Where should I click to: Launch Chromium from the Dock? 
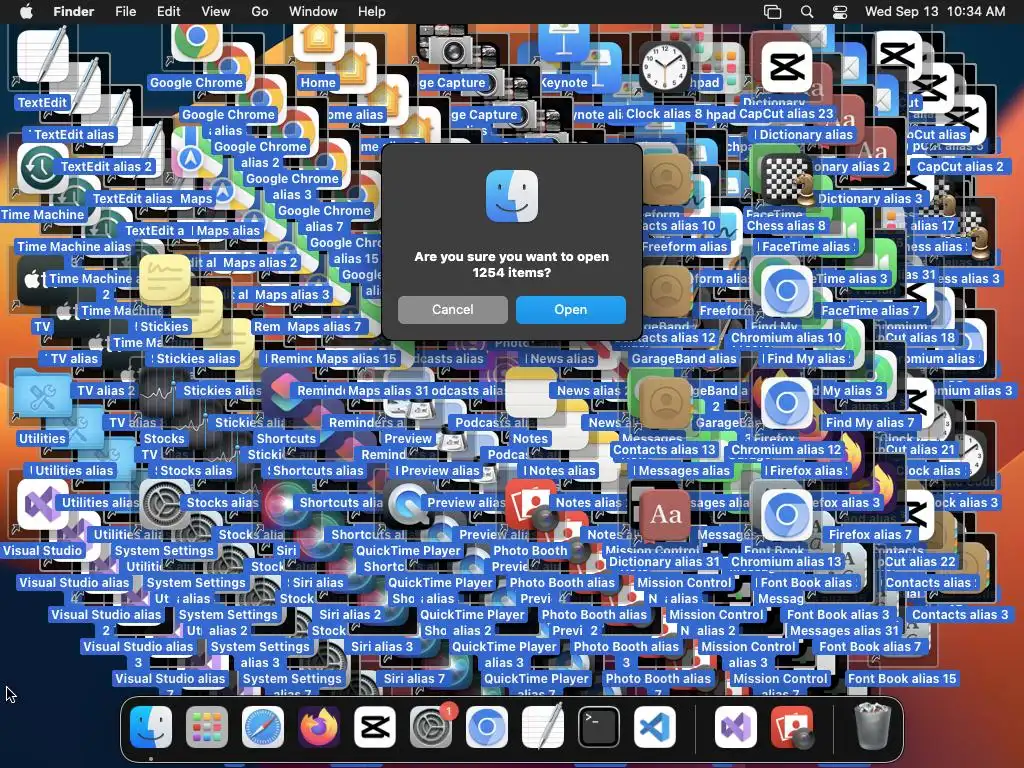coord(487,727)
